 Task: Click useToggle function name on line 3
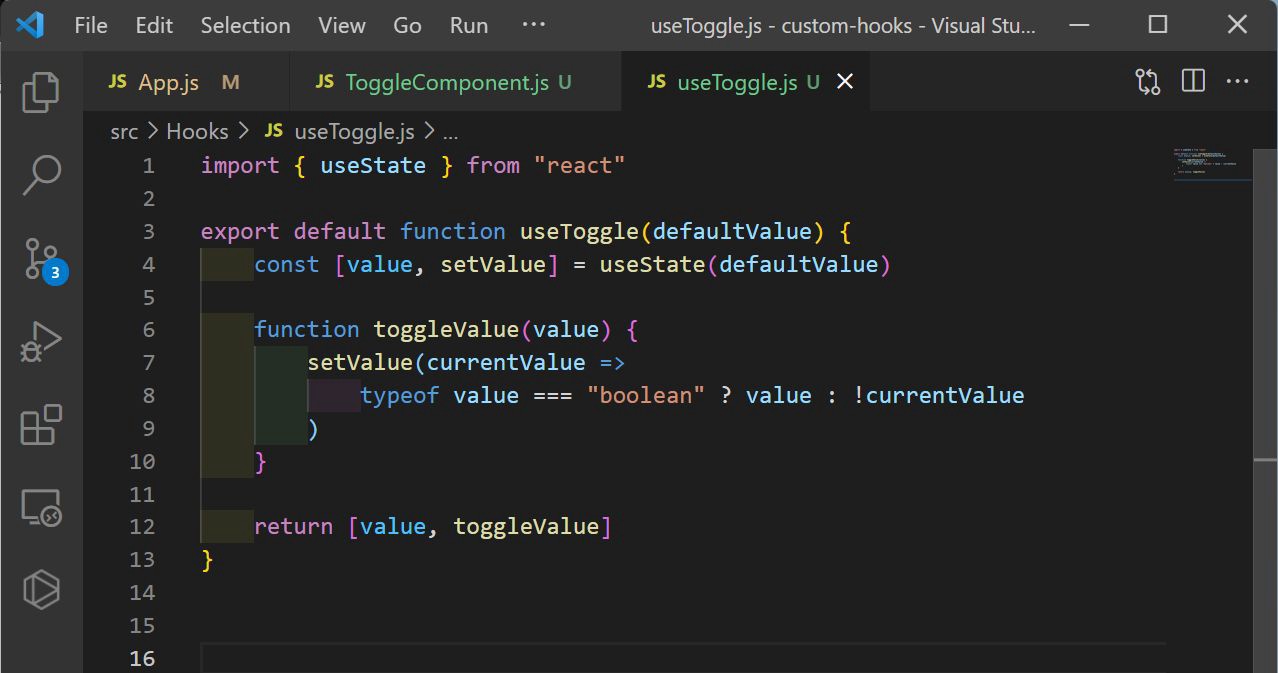click(579, 232)
